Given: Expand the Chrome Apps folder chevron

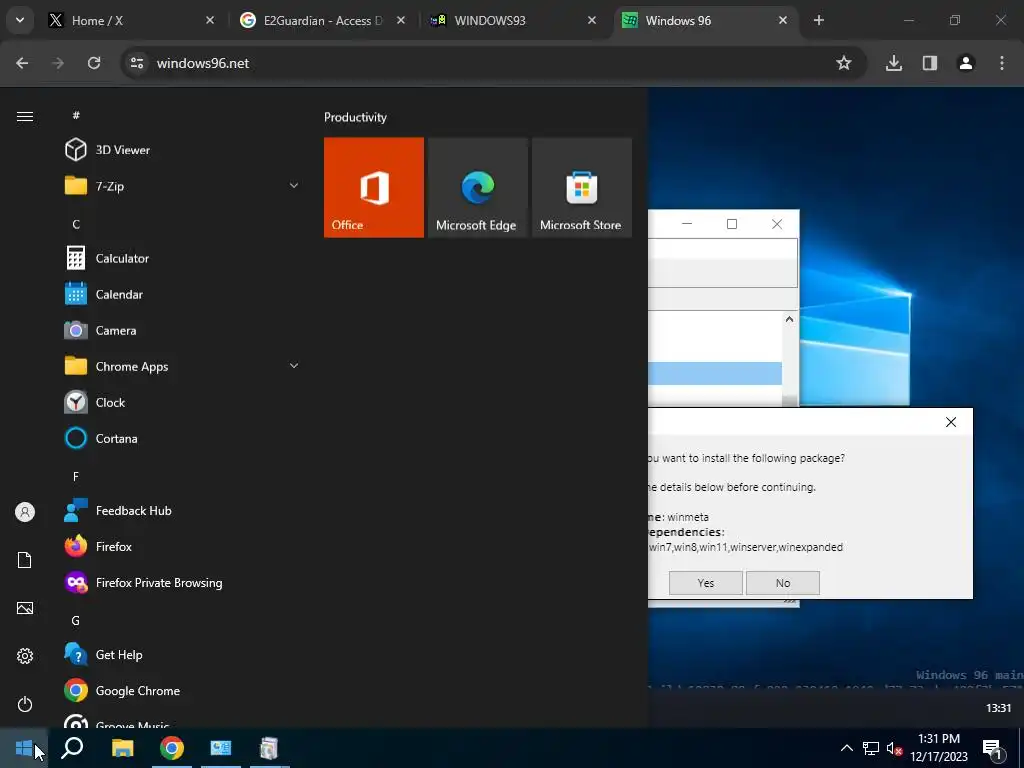Looking at the screenshot, I should (294, 366).
